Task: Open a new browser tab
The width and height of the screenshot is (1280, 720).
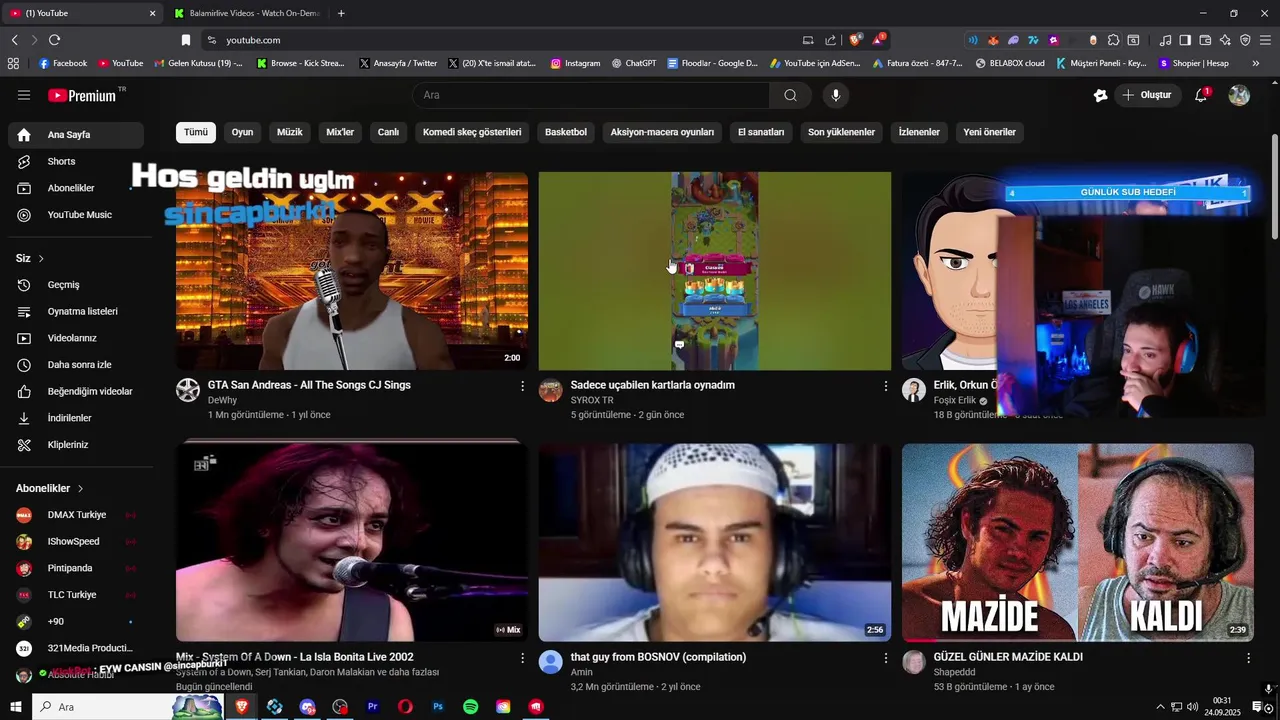Action: (341, 13)
